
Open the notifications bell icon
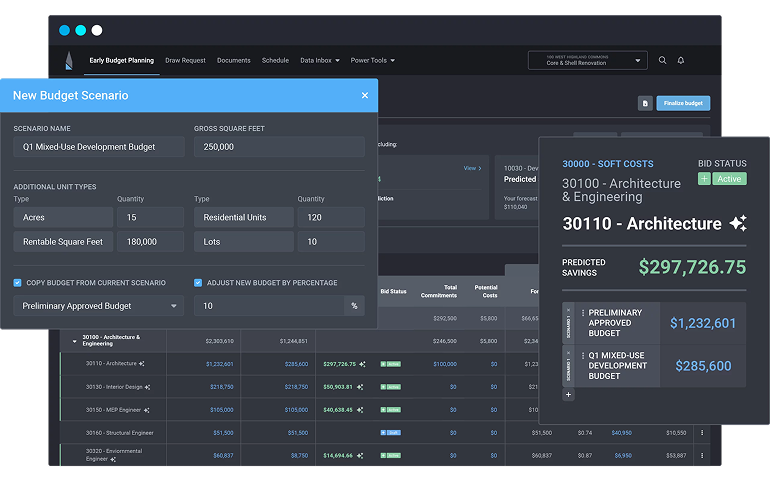pos(681,60)
